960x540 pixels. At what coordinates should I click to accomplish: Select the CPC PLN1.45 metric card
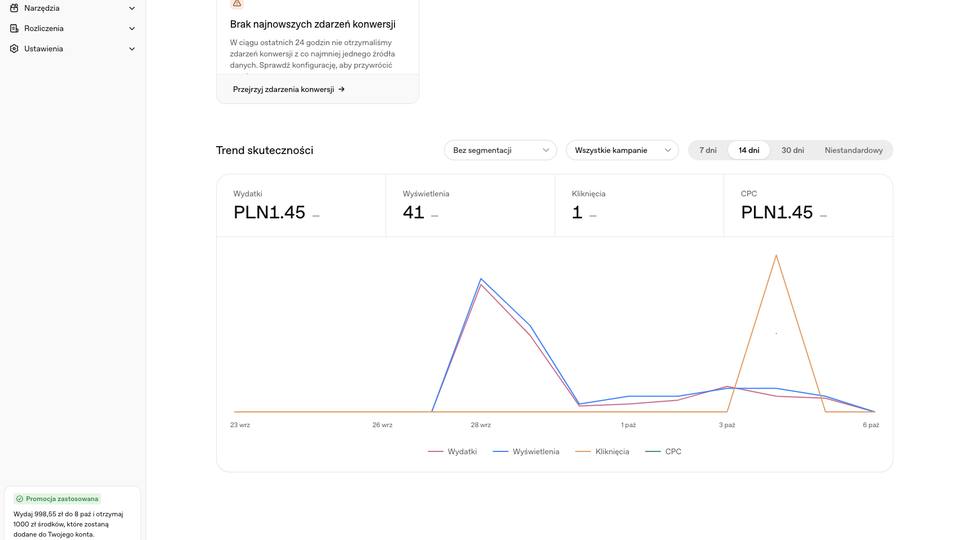(808, 206)
